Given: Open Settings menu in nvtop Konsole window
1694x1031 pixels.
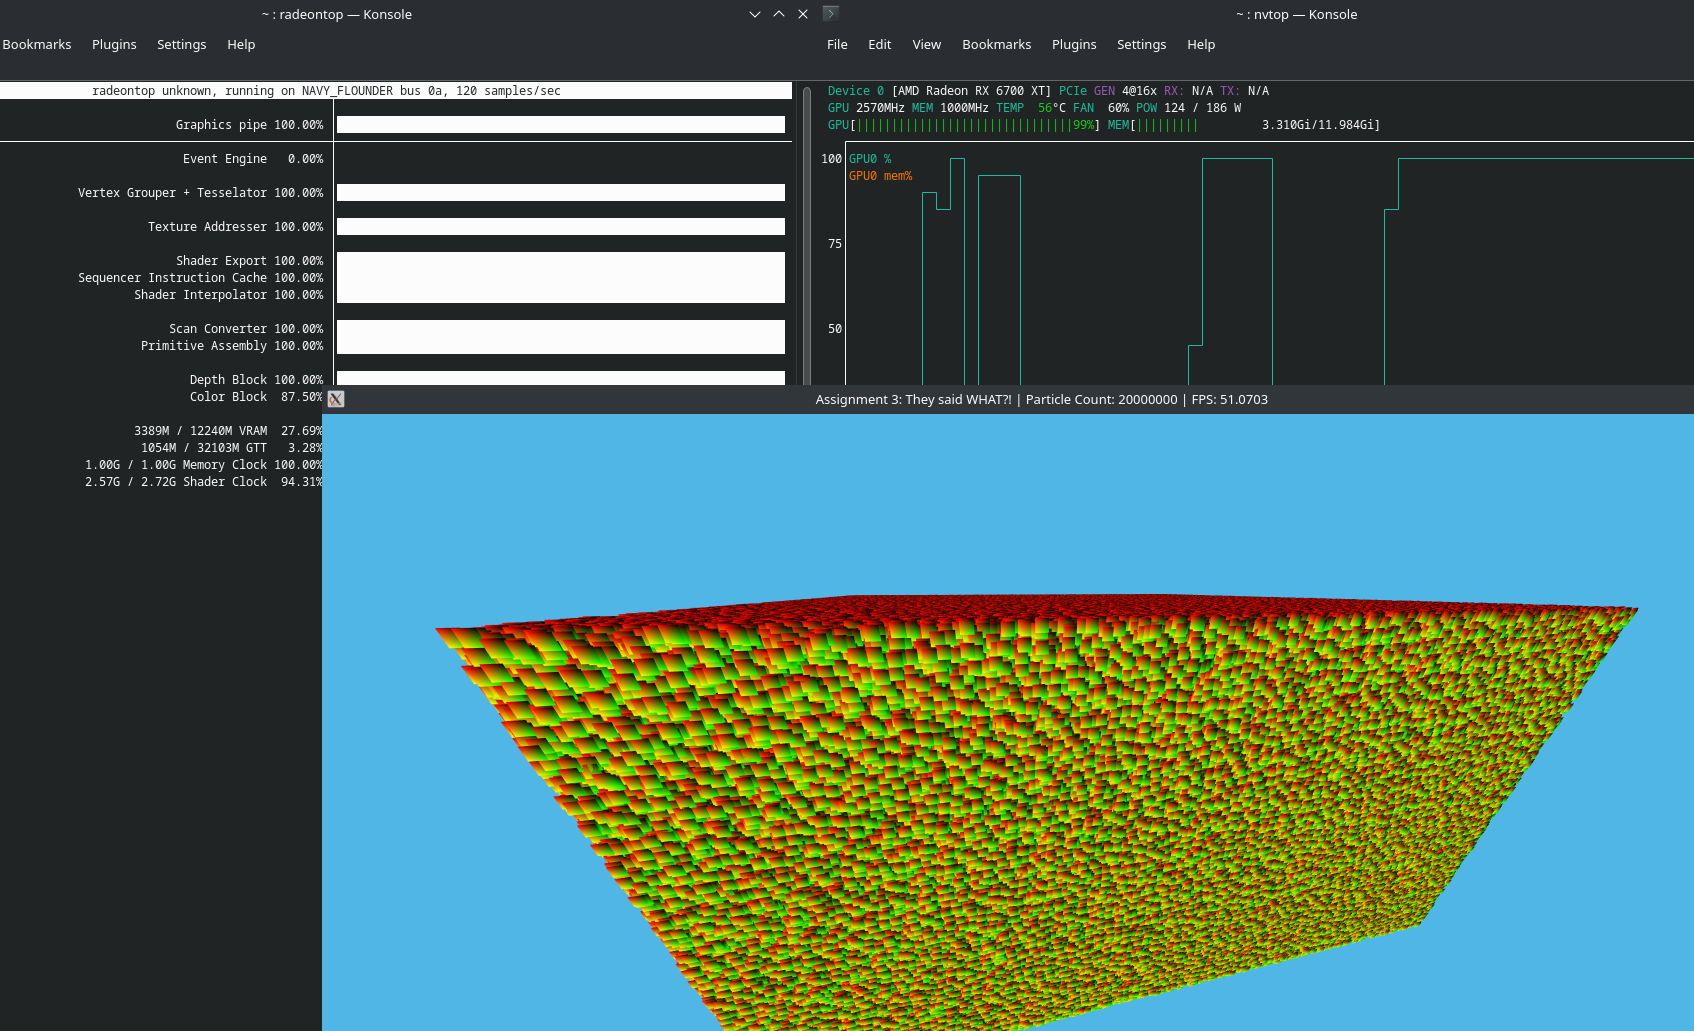Looking at the screenshot, I should tap(1141, 44).
